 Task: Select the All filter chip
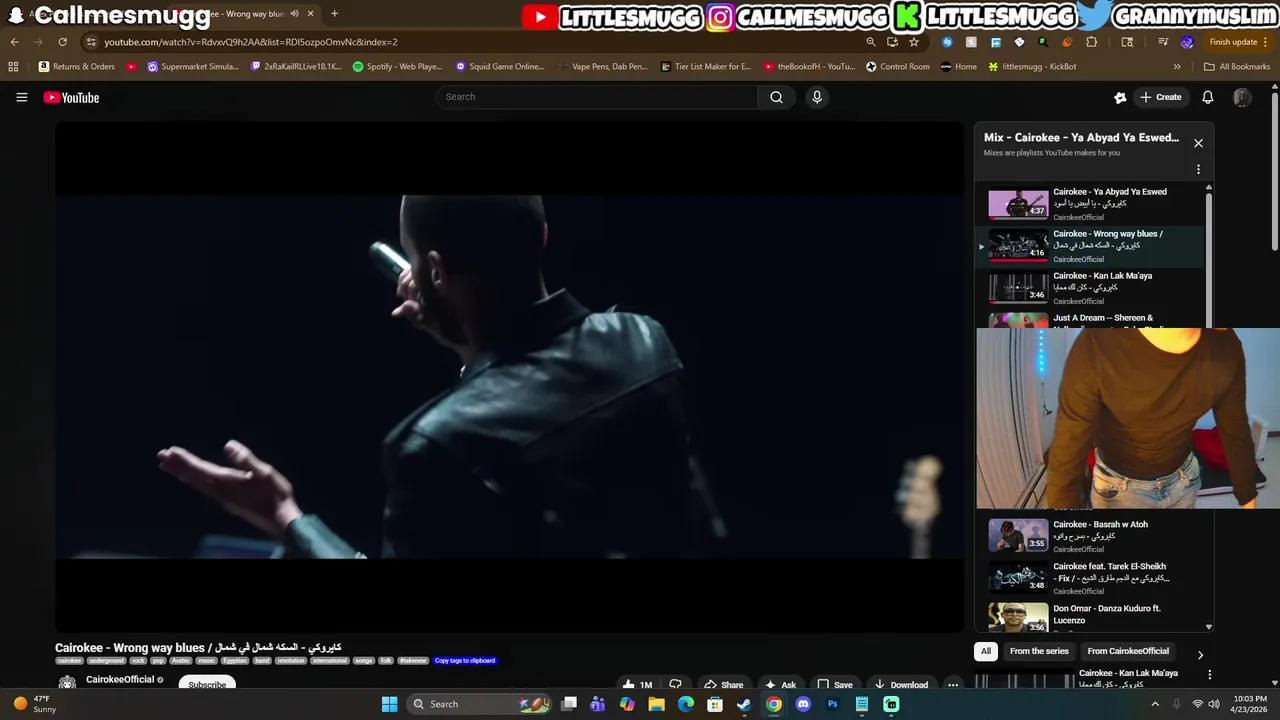pyautogui.click(x=985, y=651)
